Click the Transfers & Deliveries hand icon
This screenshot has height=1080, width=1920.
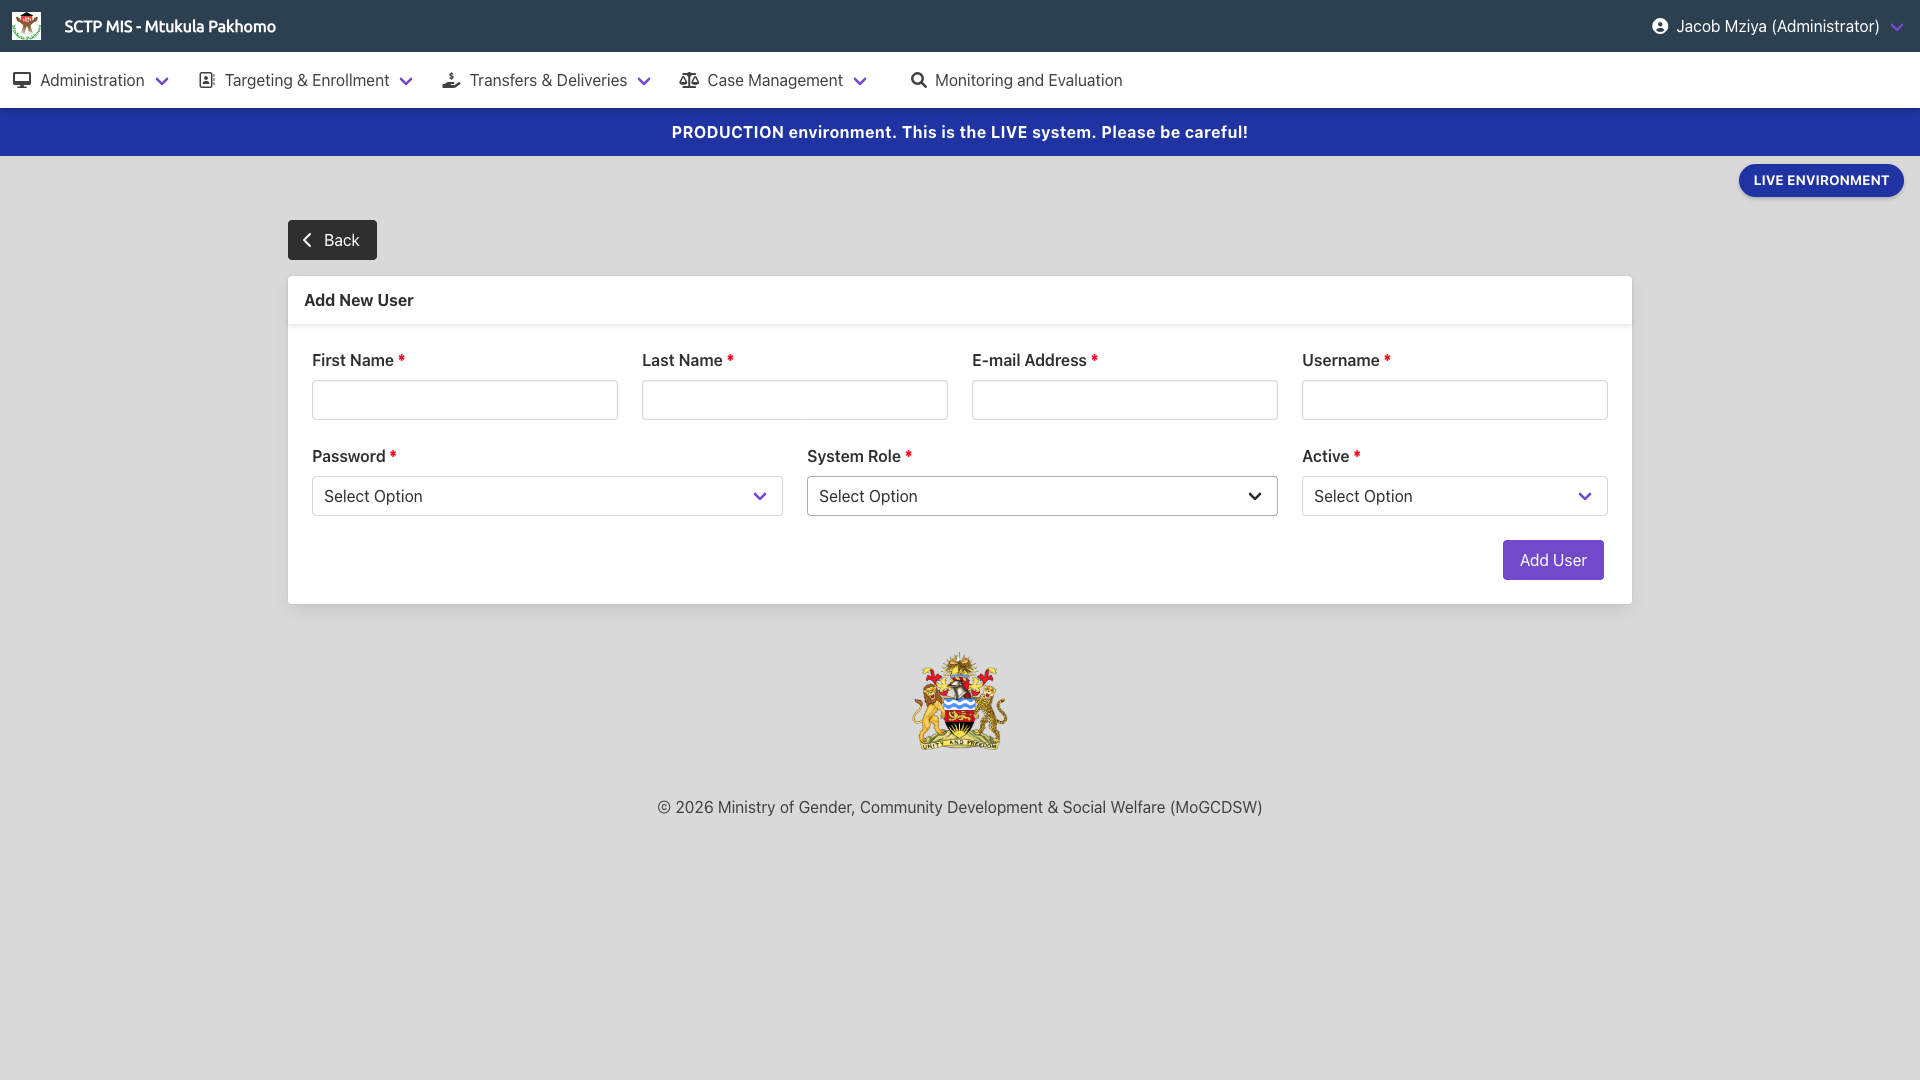451,80
